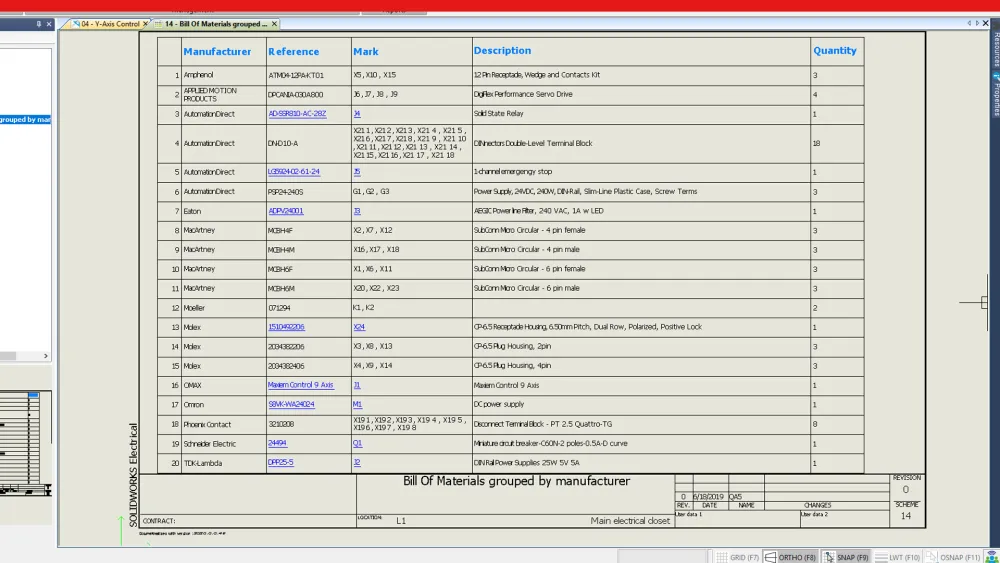Open the collaborative users icon in status bar

[x=991, y=557]
